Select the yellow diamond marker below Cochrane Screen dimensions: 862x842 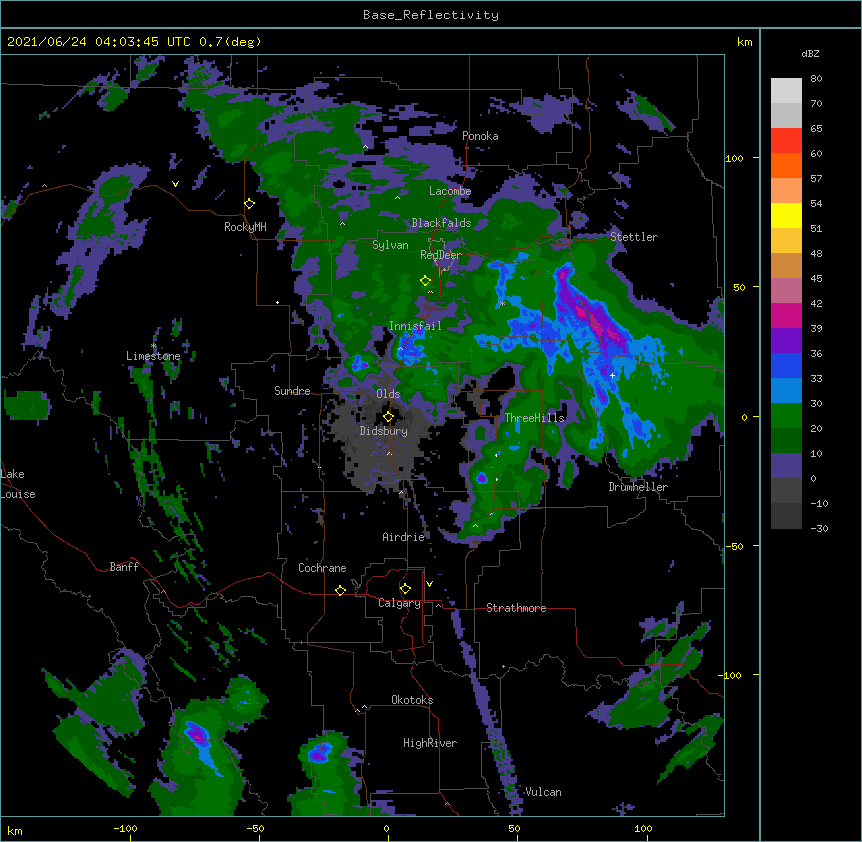click(x=340, y=590)
